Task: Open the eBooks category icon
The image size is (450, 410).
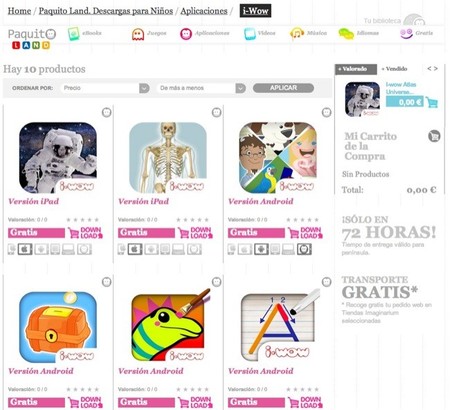Action: pyautogui.click(x=73, y=34)
